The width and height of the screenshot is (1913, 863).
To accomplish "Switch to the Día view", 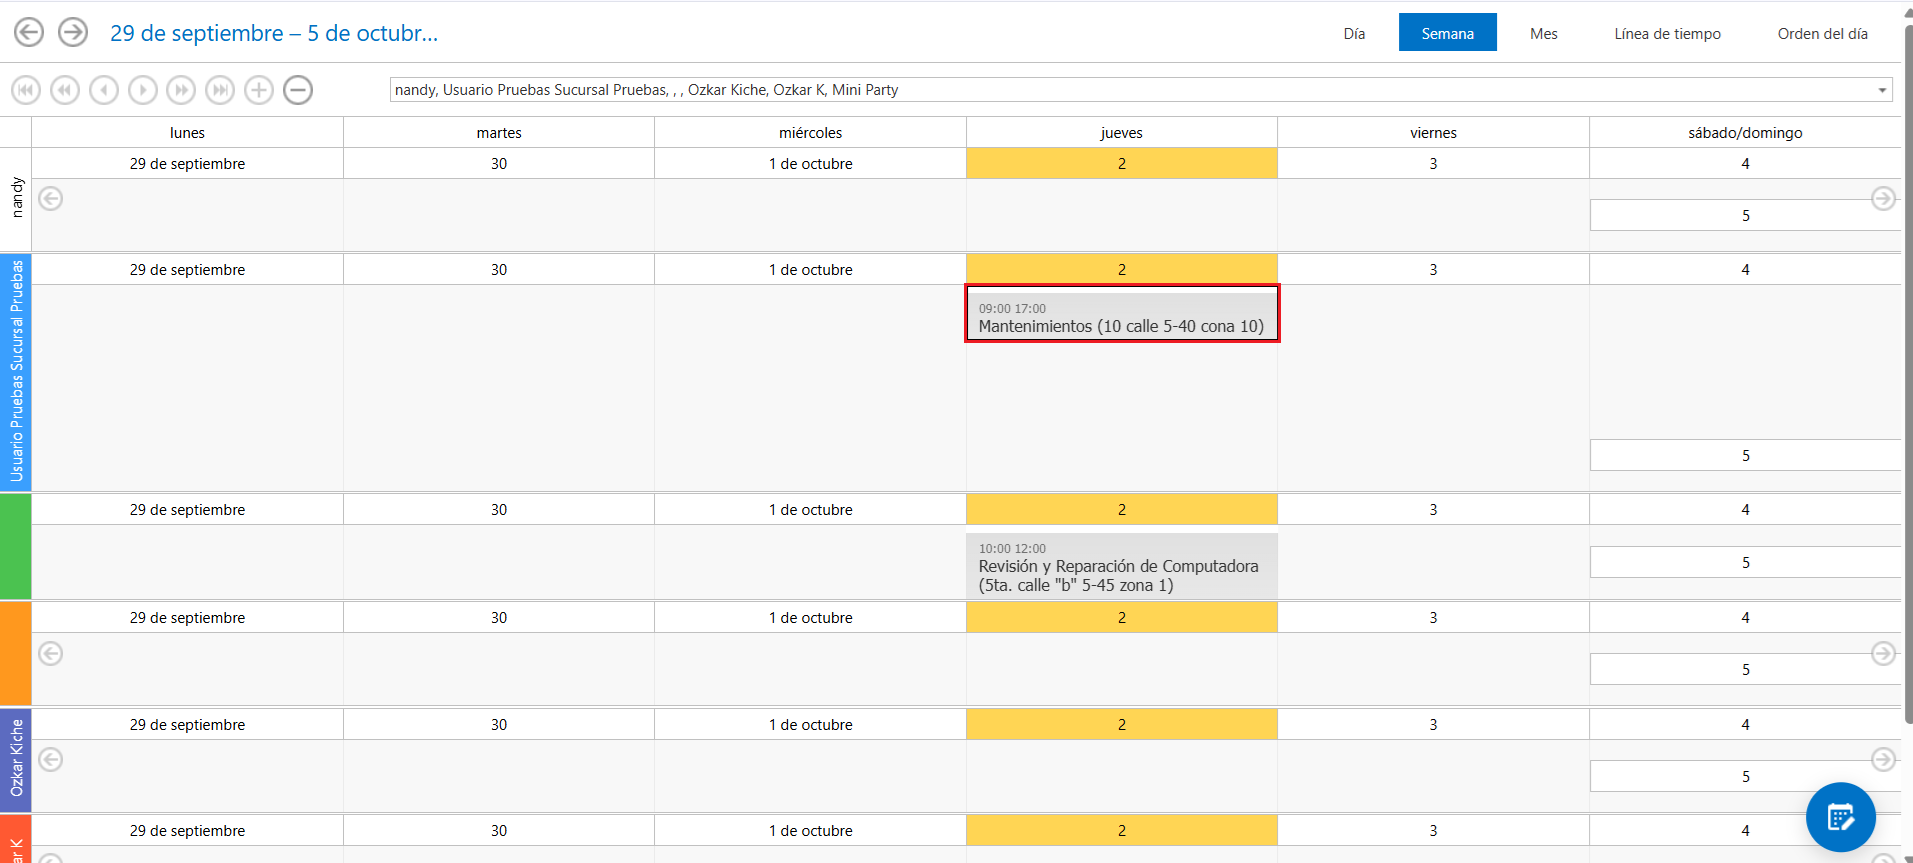I will click(1354, 33).
